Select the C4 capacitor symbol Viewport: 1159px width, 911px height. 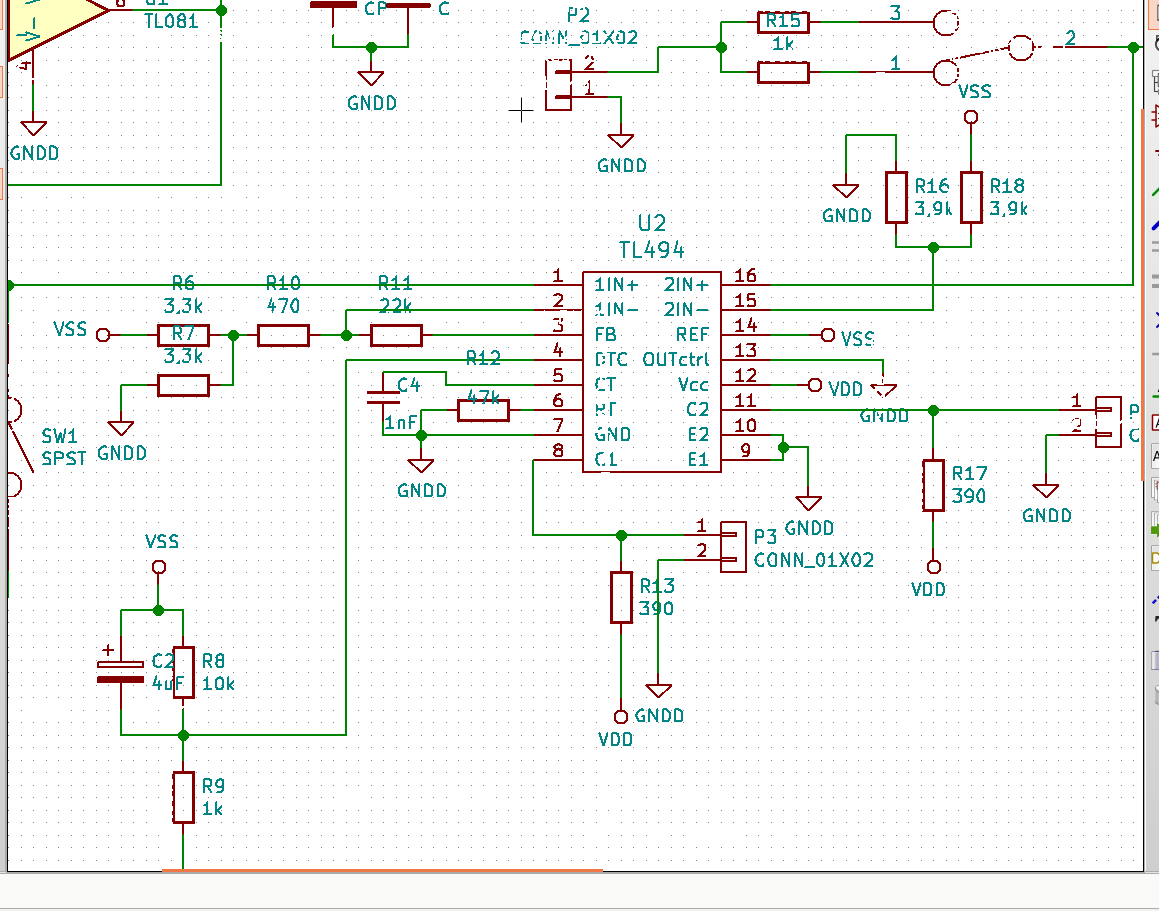pyautogui.click(x=383, y=398)
